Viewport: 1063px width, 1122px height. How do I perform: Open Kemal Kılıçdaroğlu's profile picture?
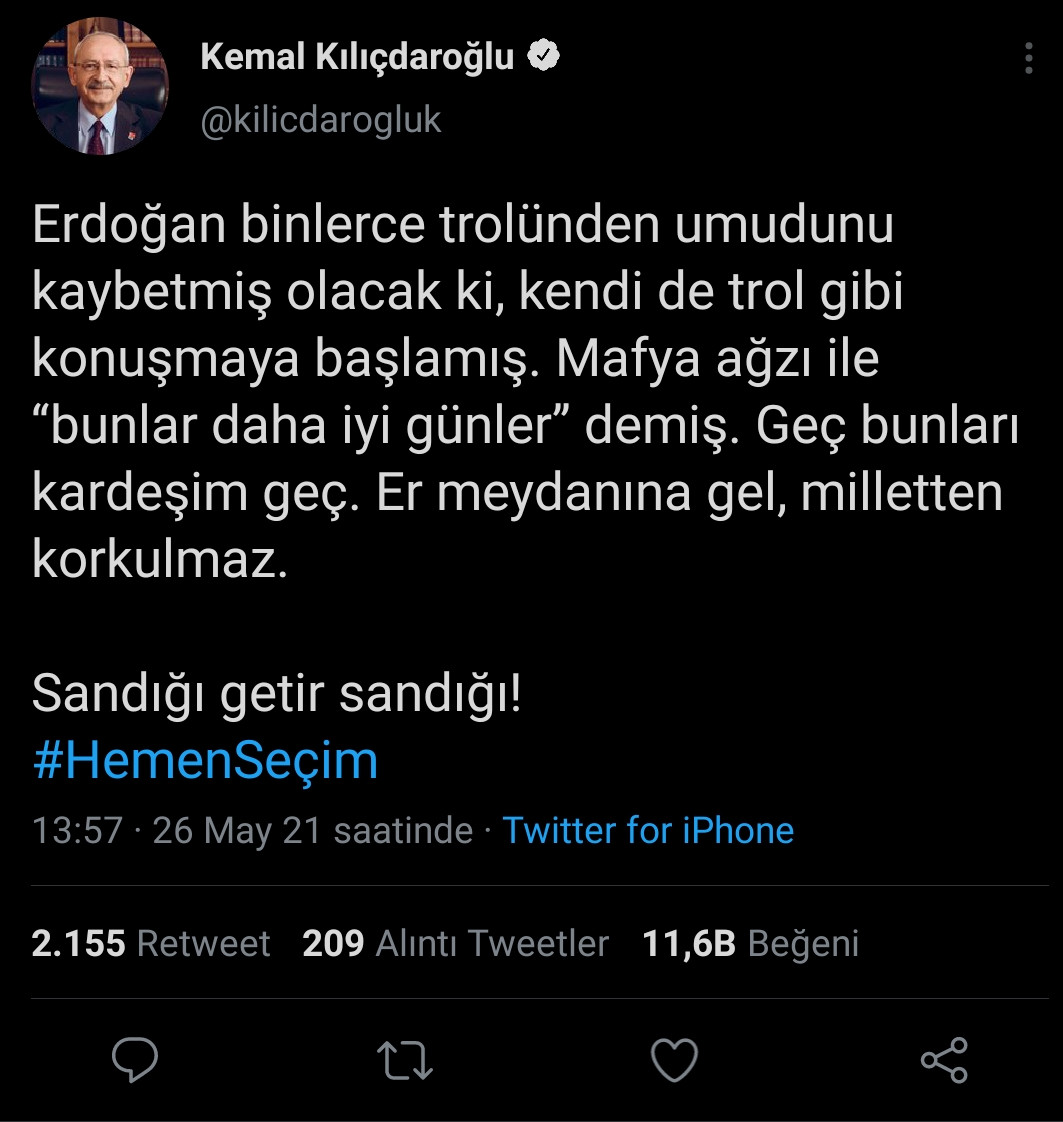pyautogui.click(x=99, y=84)
